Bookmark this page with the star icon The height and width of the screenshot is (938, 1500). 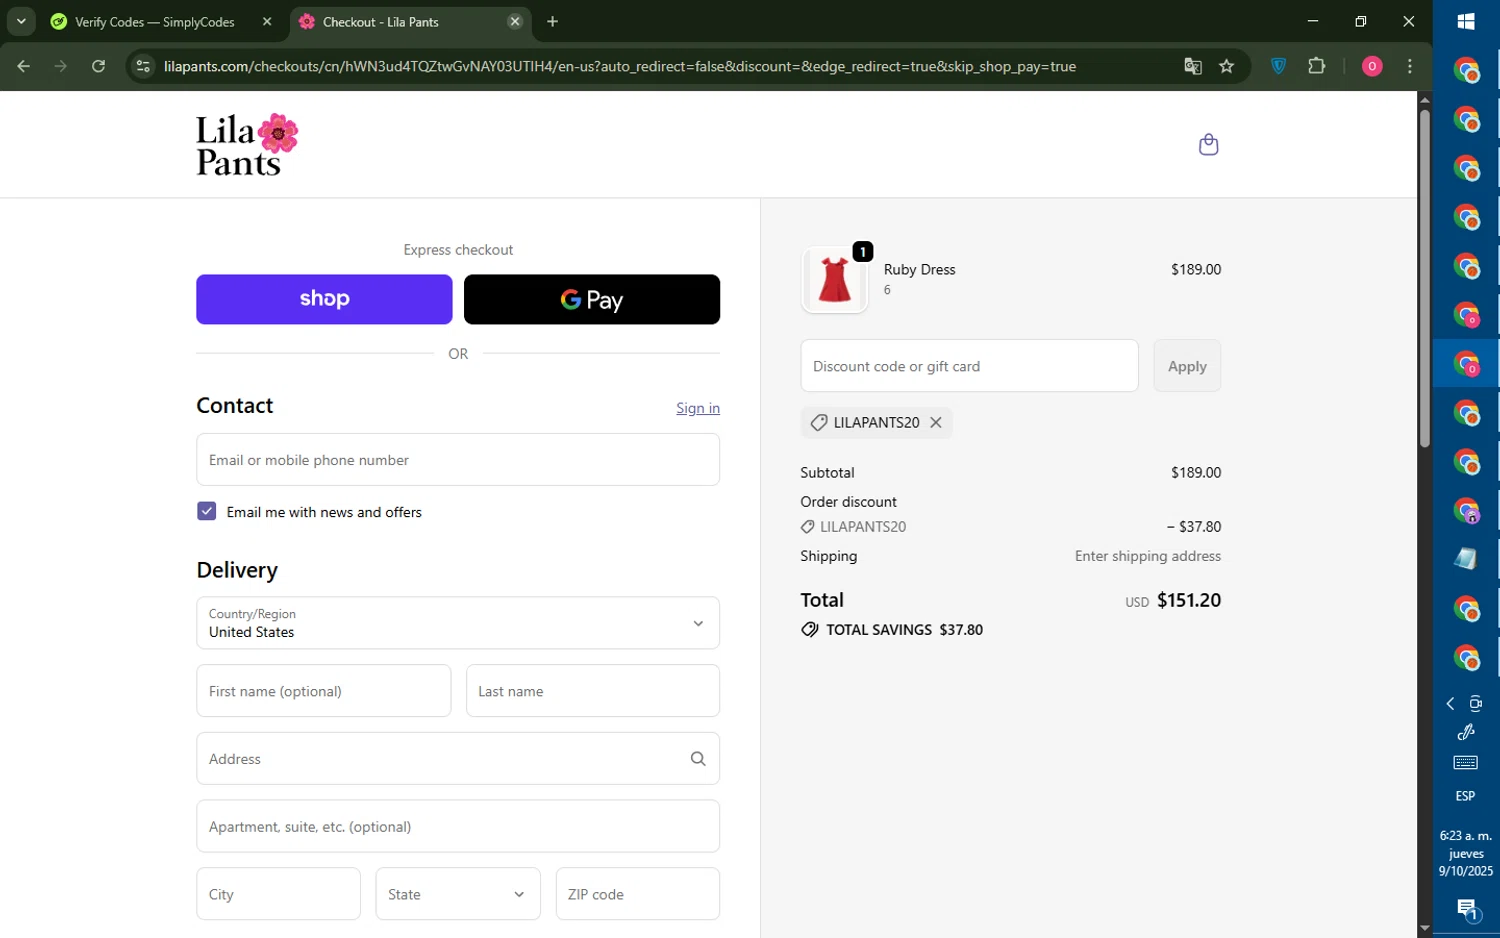click(x=1226, y=67)
